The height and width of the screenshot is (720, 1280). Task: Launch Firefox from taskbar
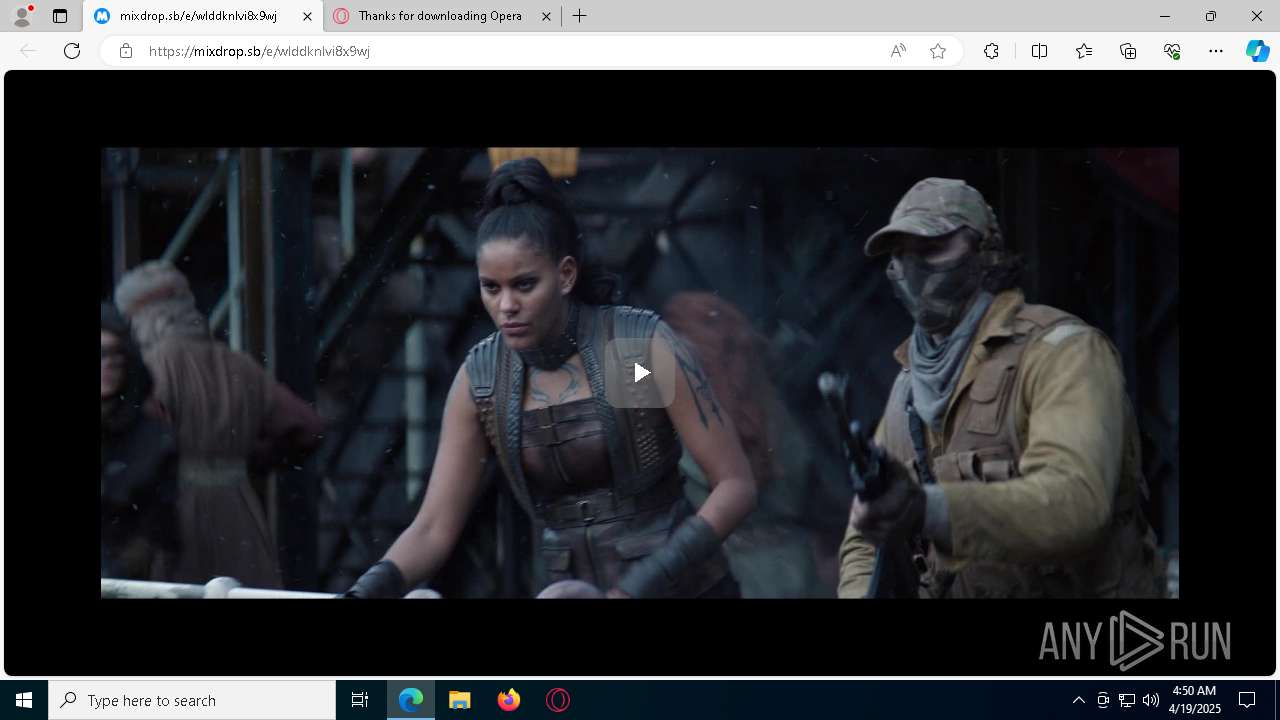click(509, 700)
